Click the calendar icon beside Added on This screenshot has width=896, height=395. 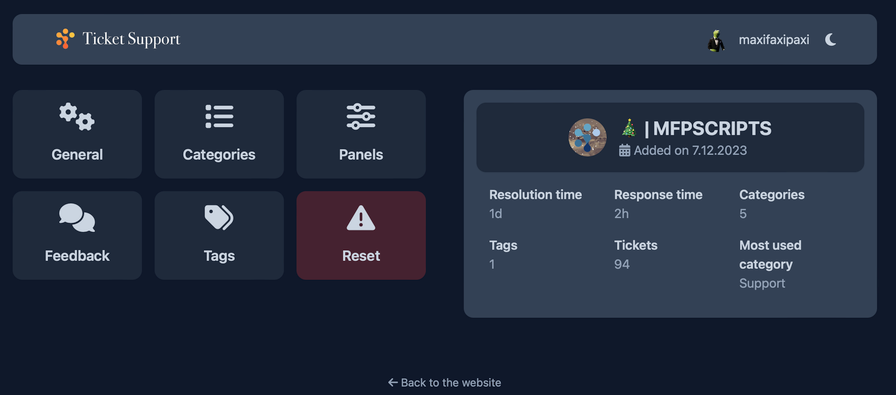click(x=625, y=150)
